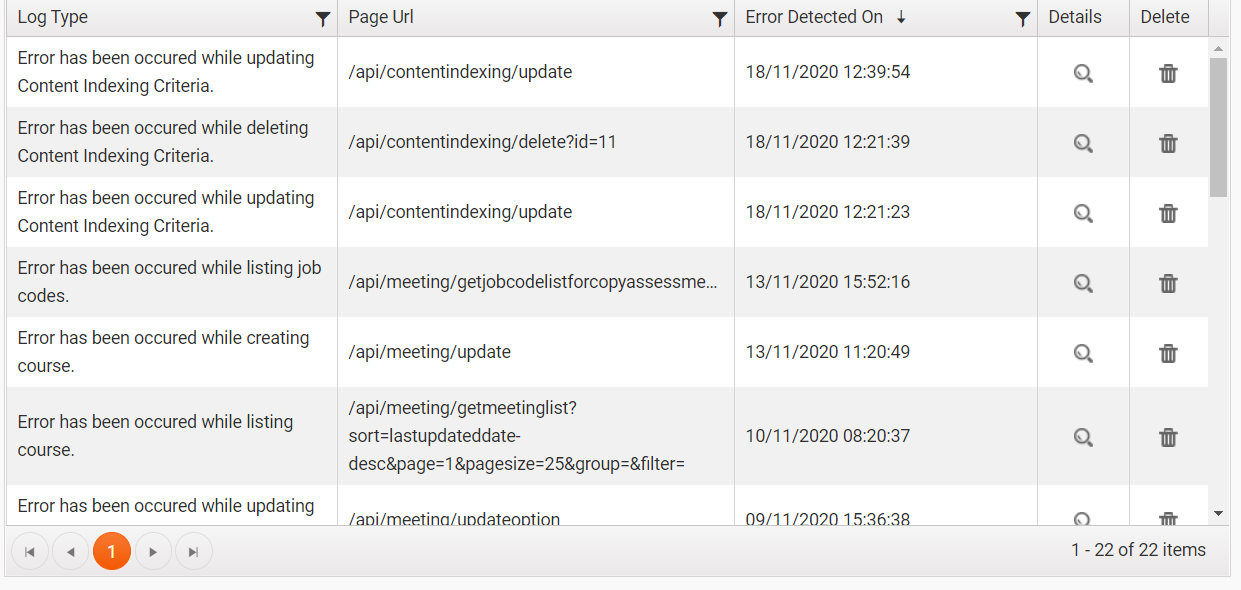1241x590 pixels.
Task: Go to the last page
Action: 194,551
